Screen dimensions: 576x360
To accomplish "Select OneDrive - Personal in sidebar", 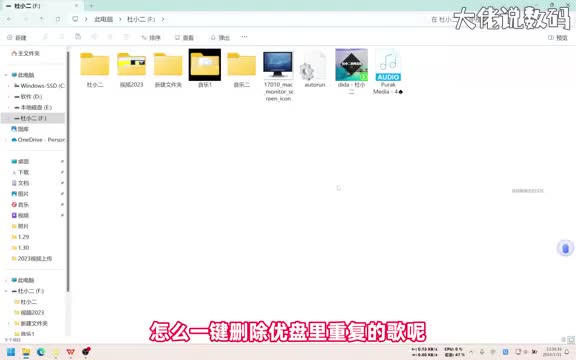I will pos(38,140).
